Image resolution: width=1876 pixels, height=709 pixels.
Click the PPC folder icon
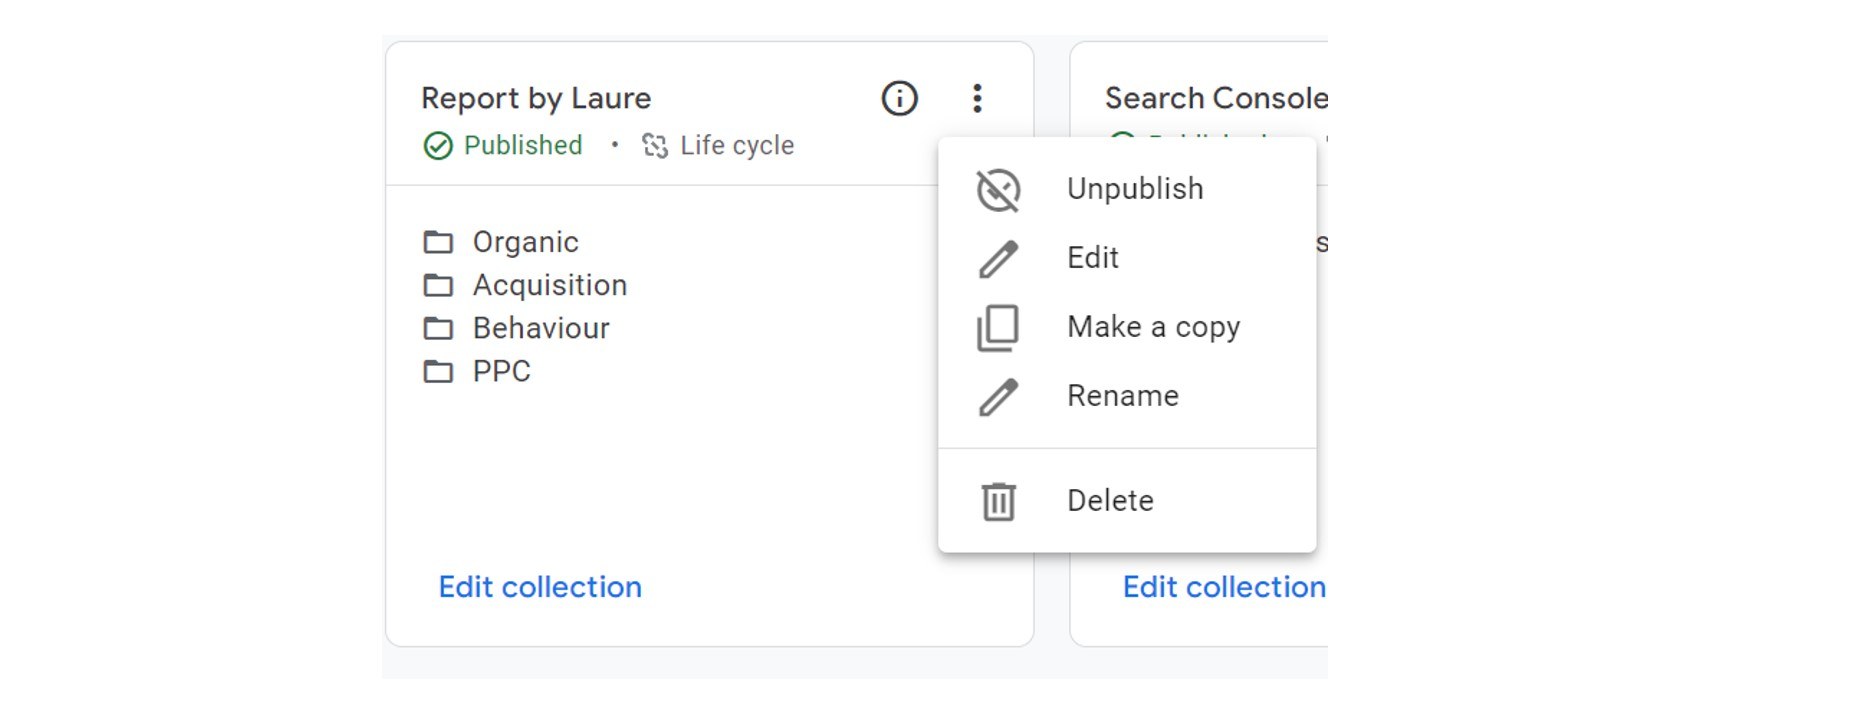pos(438,371)
